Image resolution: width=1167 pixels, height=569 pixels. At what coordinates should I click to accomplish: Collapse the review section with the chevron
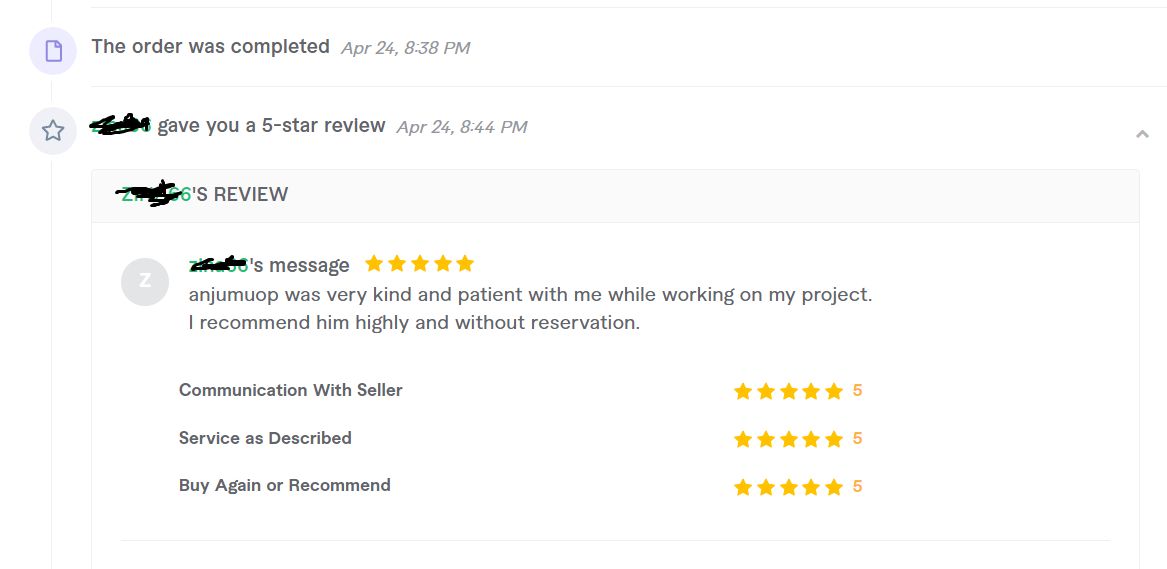coord(1142,134)
